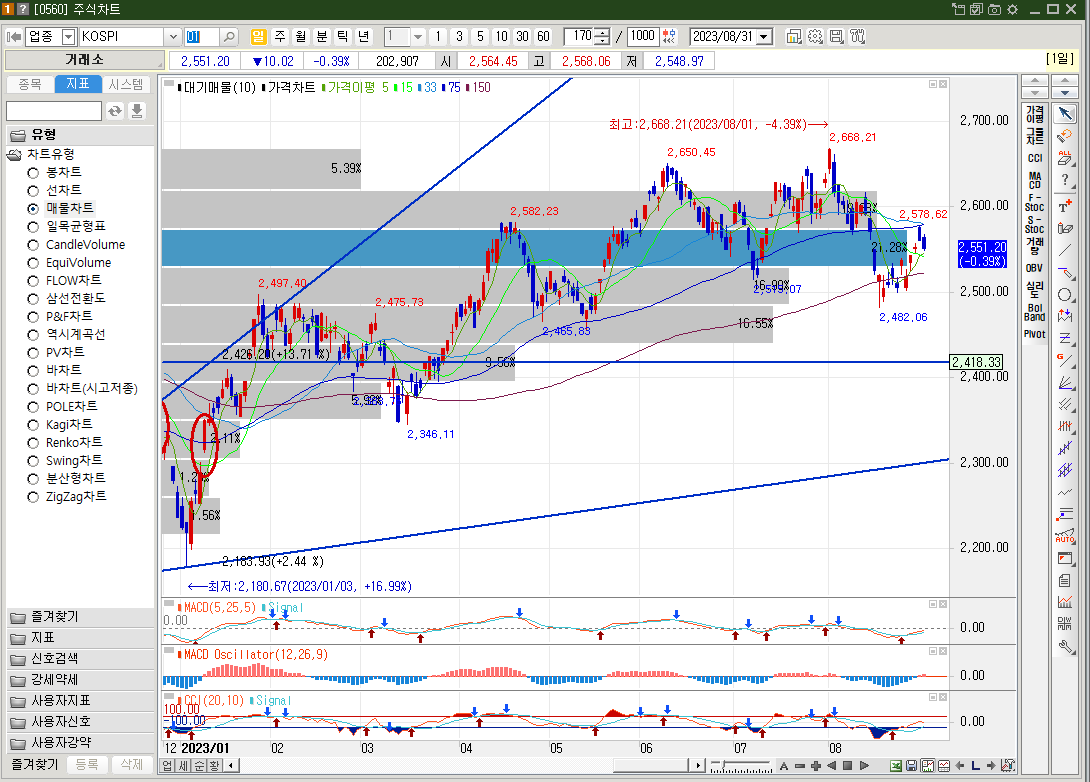The image size is (1090, 782).
Task: Click the question mark help tool
Action: [1065, 181]
